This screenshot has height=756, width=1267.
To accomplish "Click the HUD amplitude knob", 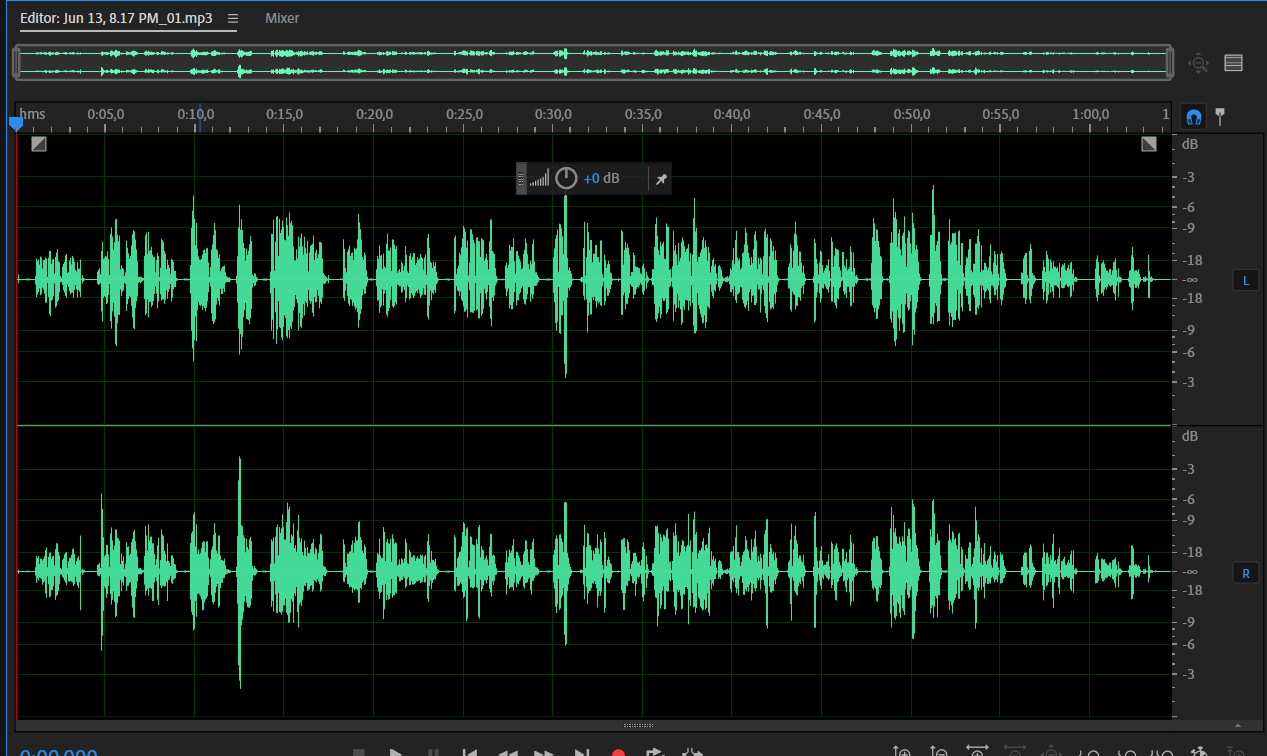I will click(566, 179).
